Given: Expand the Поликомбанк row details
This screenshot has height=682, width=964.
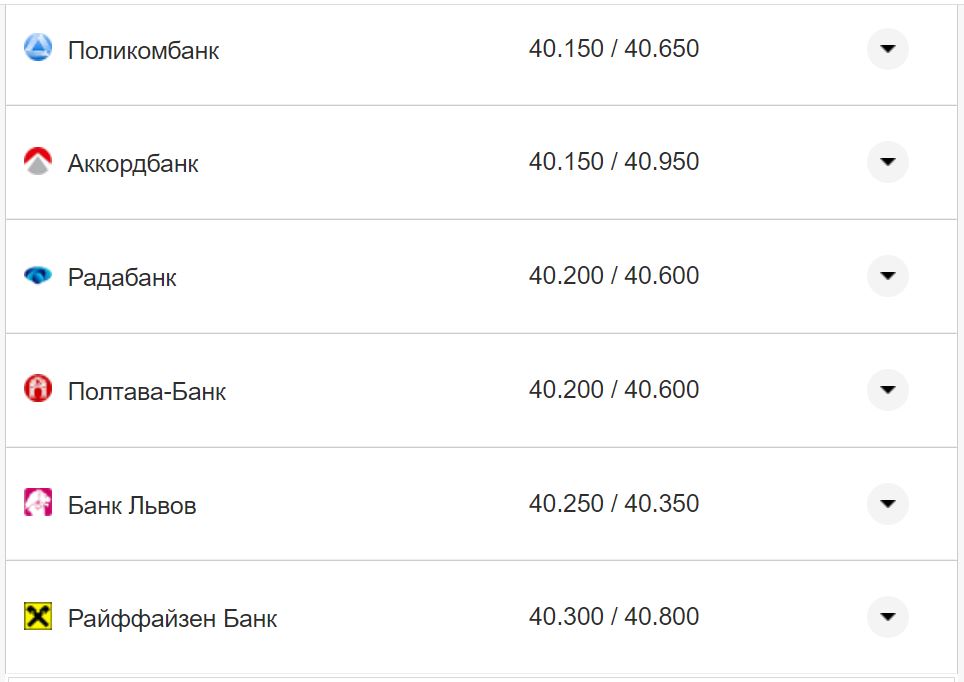Looking at the screenshot, I should tap(887, 49).
